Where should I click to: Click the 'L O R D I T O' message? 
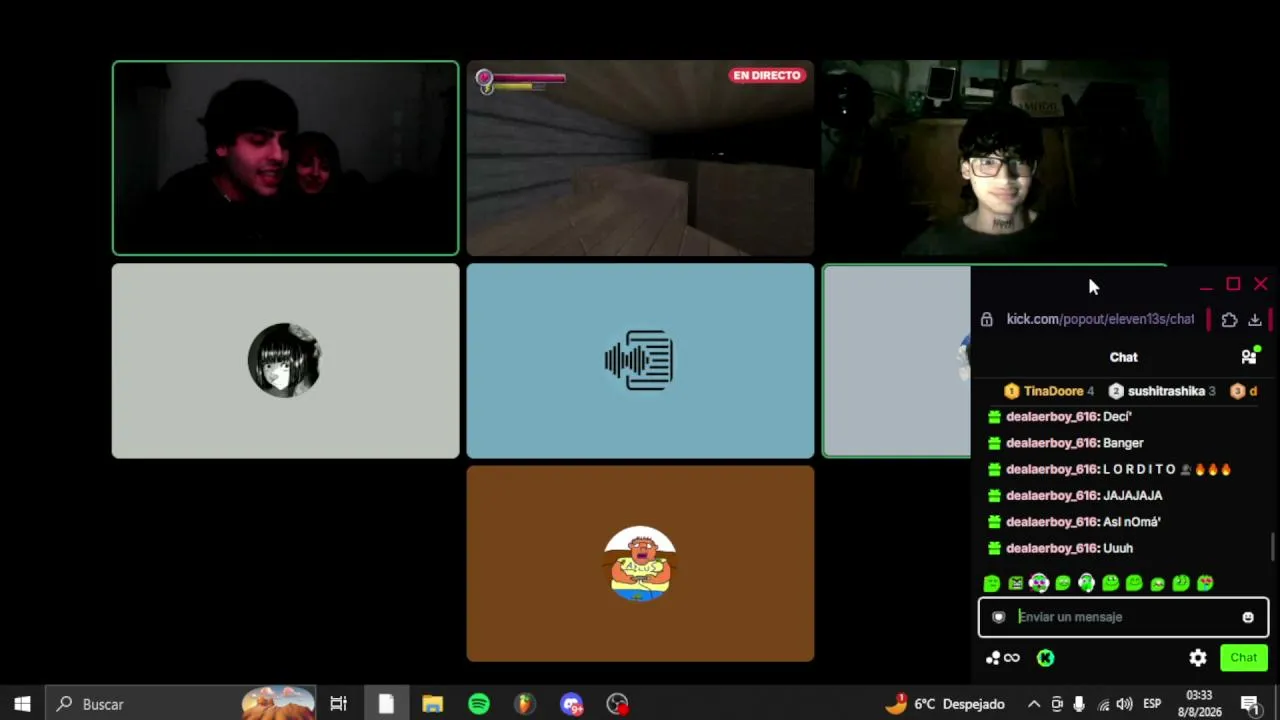click(1139, 469)
